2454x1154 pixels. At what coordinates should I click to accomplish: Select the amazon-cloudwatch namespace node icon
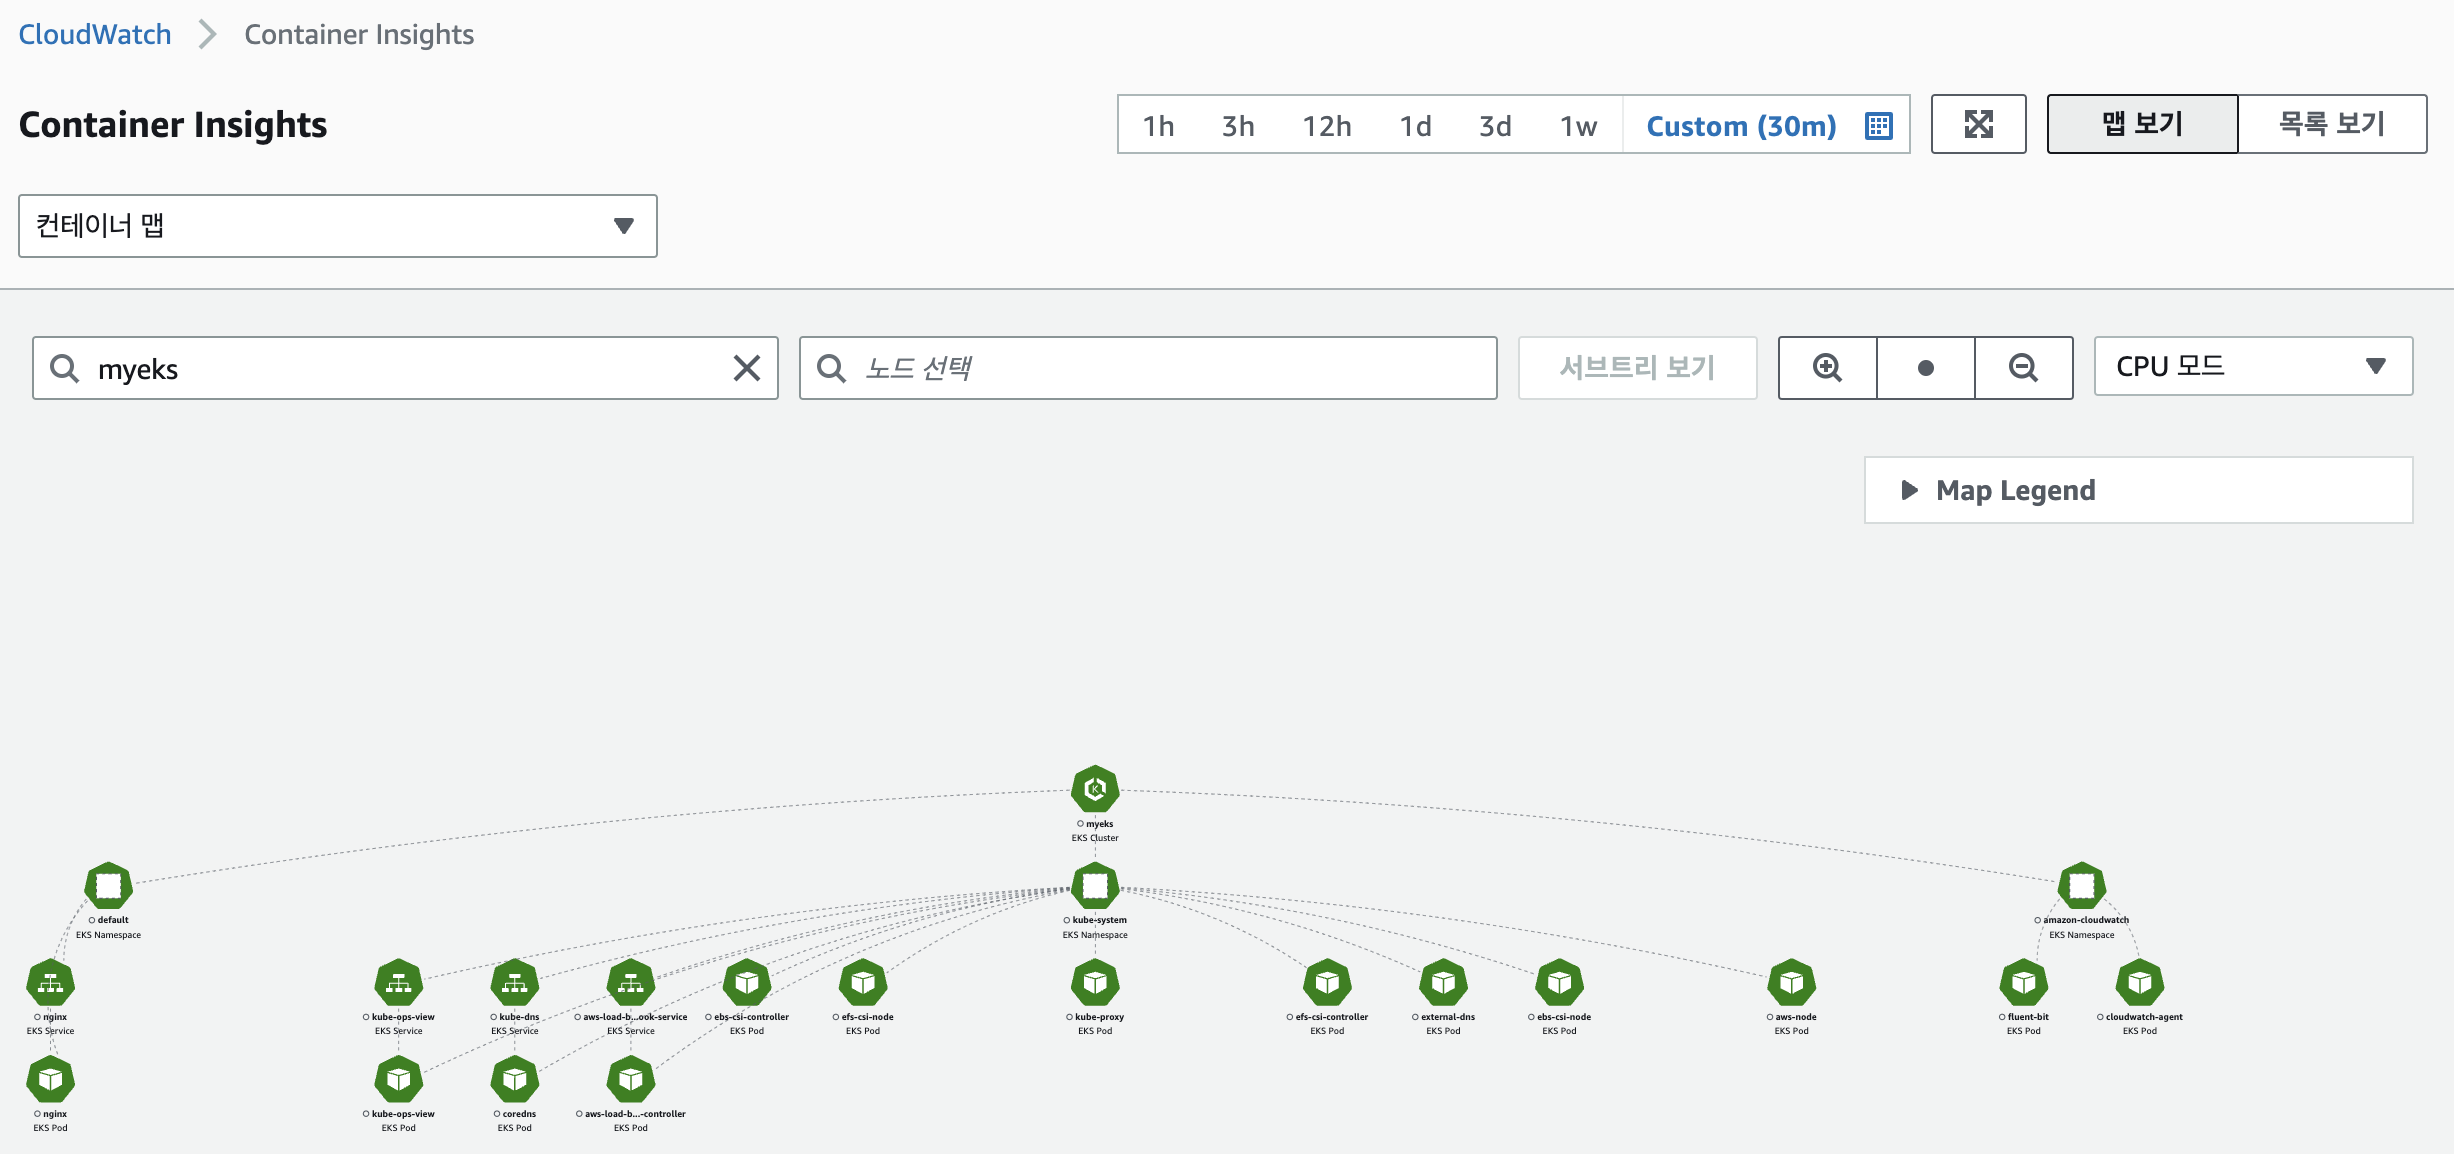pyautogui.click(x=2081, y=885)
